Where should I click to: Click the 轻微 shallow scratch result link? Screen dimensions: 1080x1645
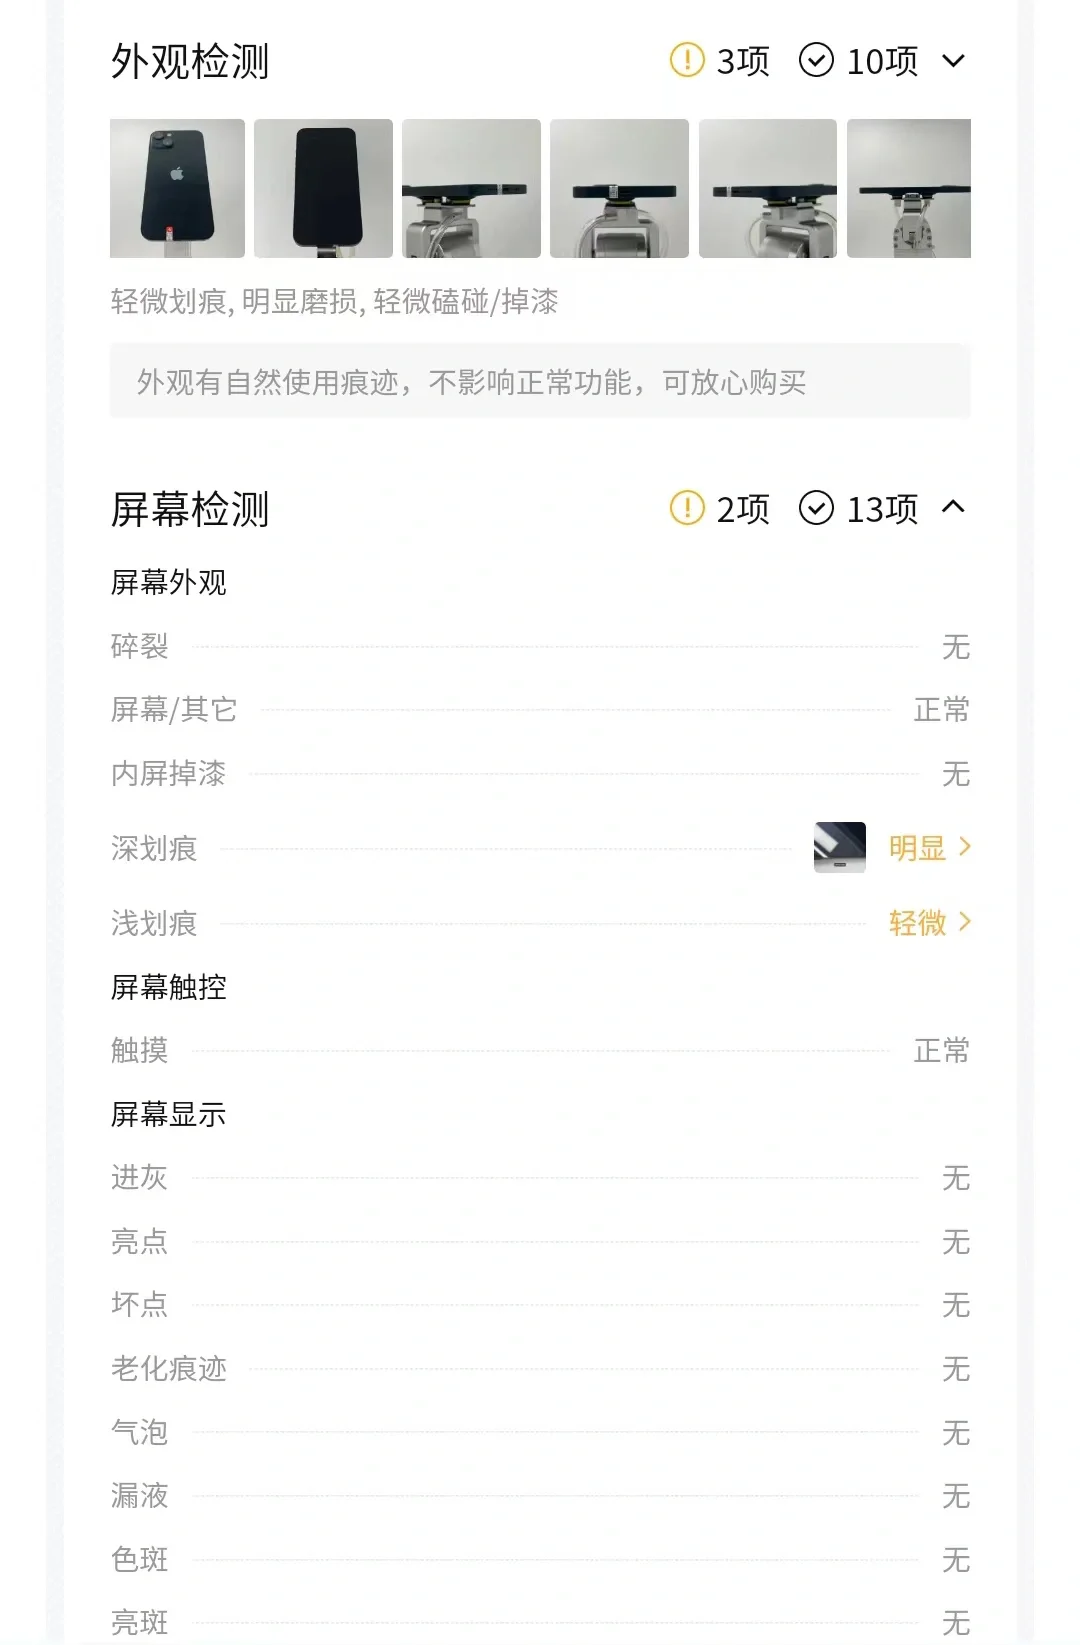(x=917, y=923)
